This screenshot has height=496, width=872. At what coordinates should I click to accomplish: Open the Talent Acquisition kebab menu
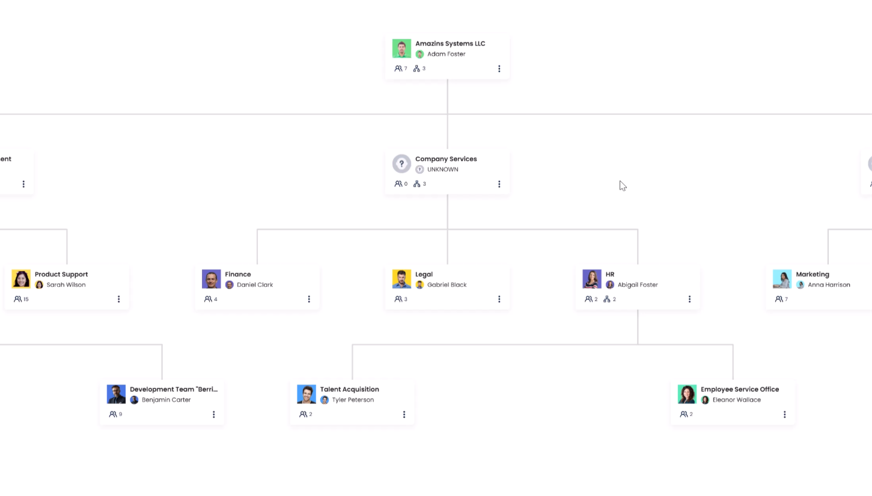(404, 414)
